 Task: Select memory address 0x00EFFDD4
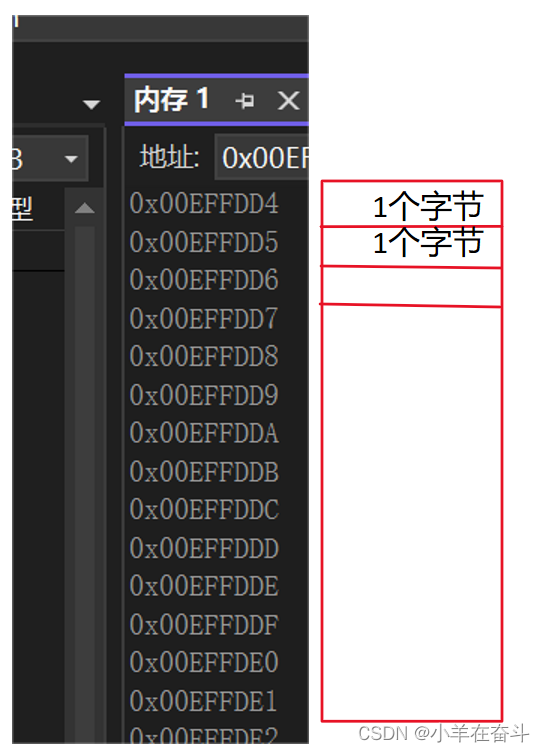point(204,203)
